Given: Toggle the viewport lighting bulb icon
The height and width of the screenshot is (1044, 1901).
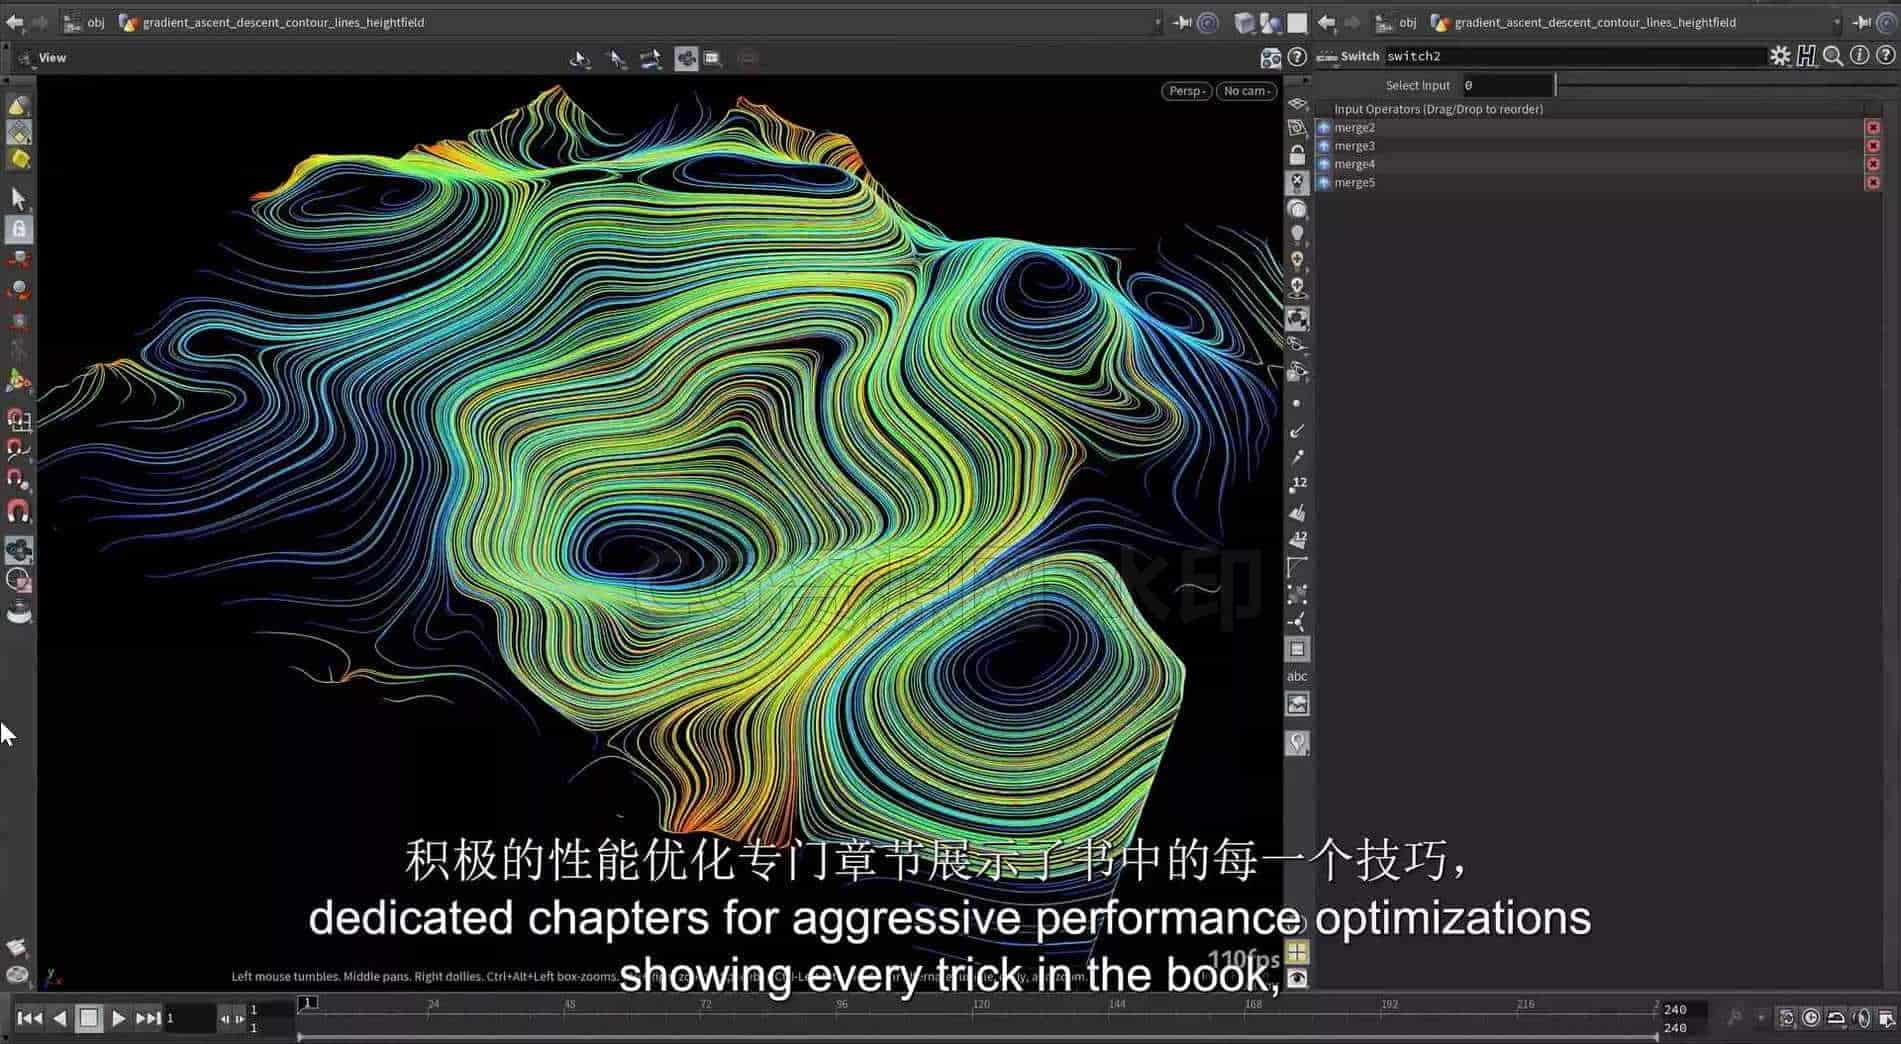Looking at the screenshot, I should pos(1297,234).
